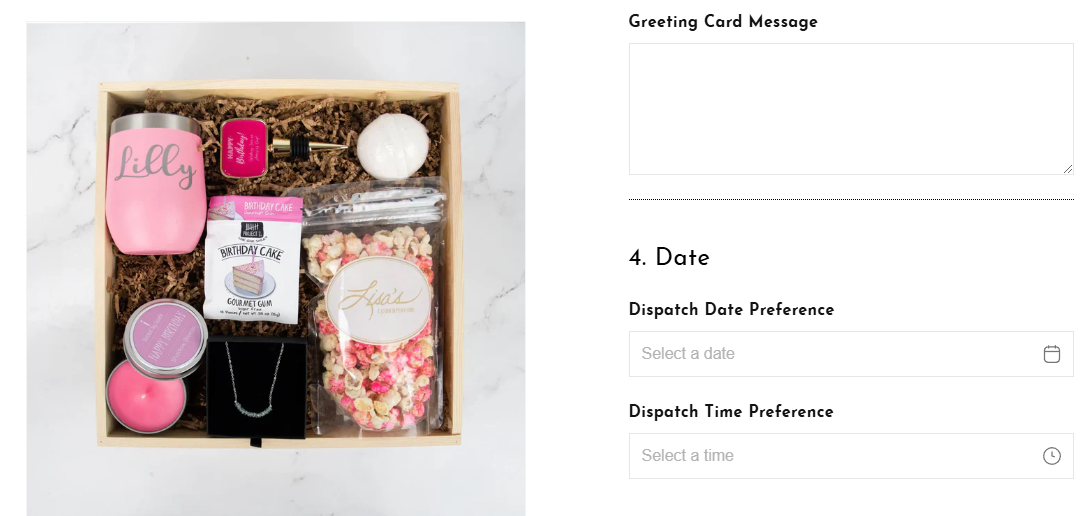
Task: Click the pink candle in the gift box
Action: coord(146,396)
